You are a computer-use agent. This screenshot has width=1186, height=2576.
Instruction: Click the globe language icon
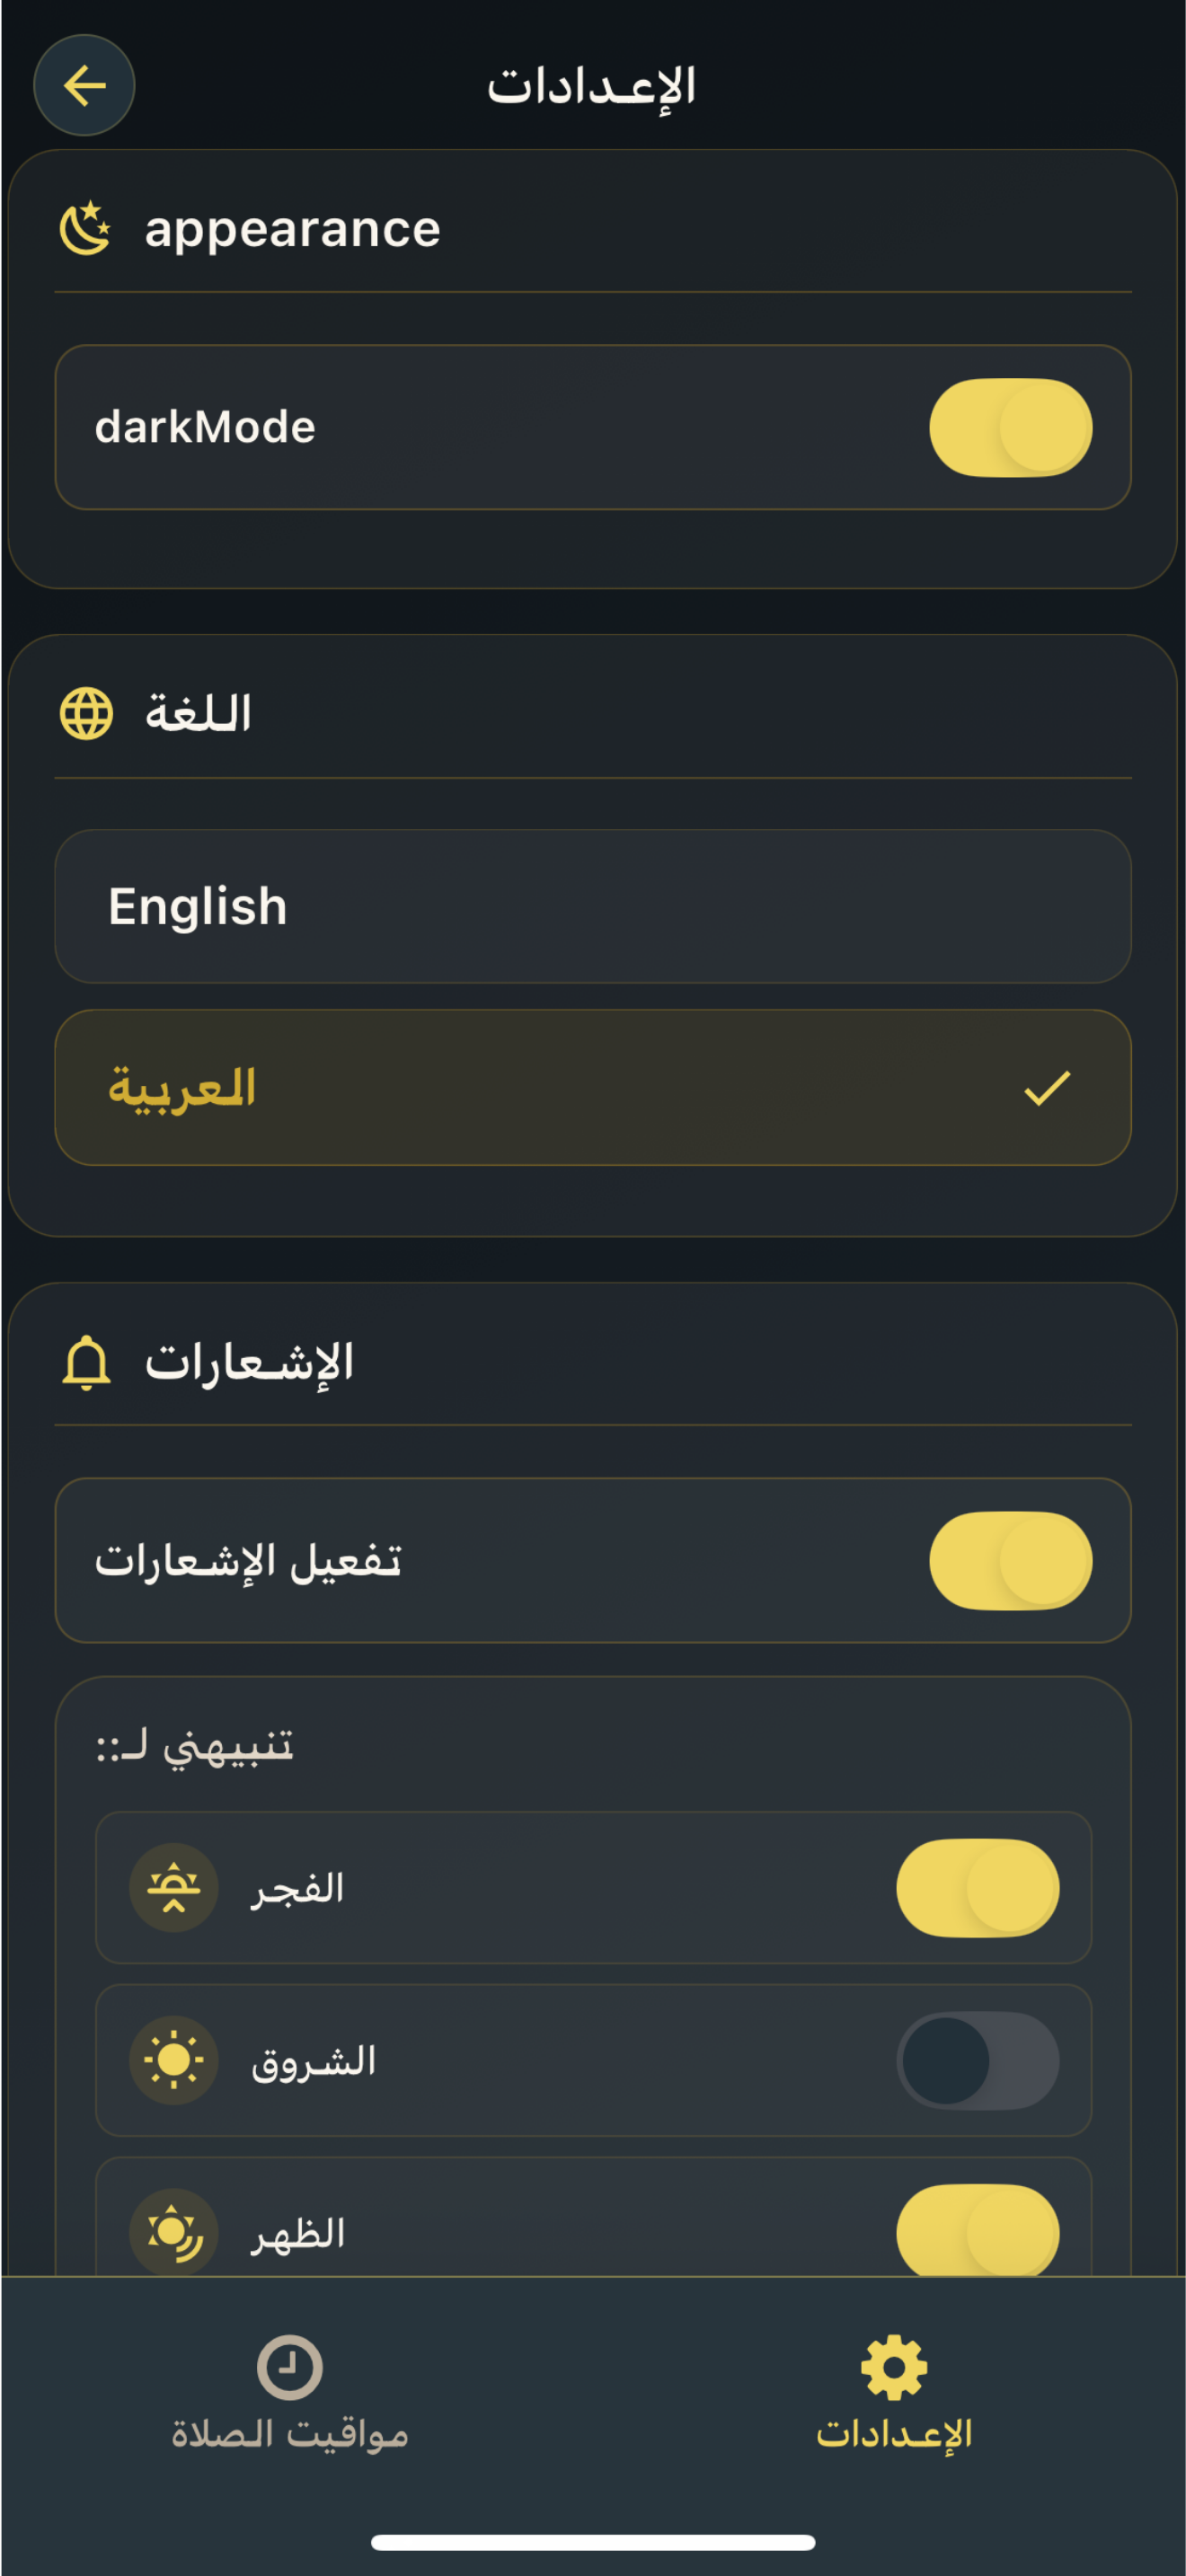tap(86, 713)
